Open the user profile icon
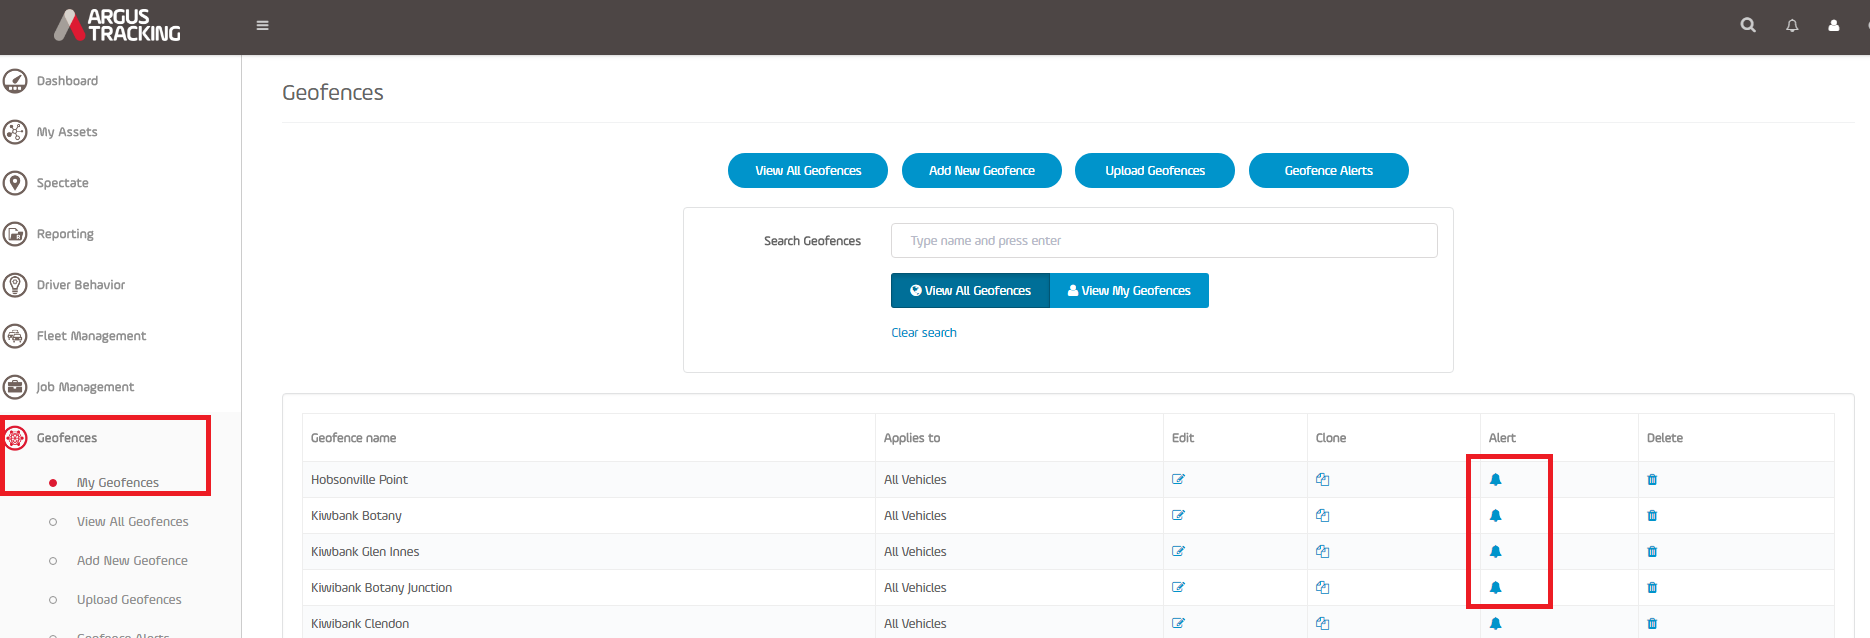 [1834, 26]
